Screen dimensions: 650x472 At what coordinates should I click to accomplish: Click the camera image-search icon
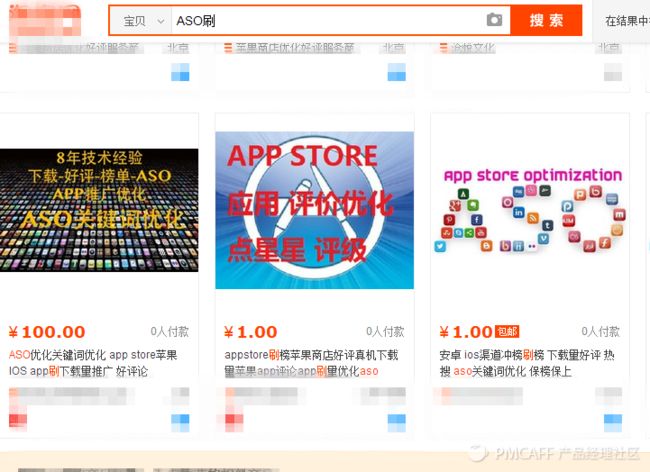(494, 20)
